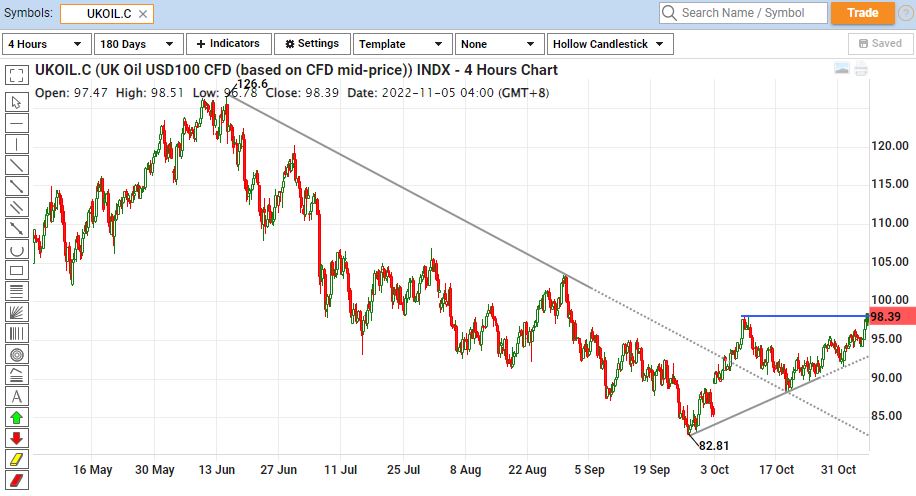Expand the Hollow Candlestick chart type dropdown
This screenshot has height=496, width=916.
tap(610, 44)
